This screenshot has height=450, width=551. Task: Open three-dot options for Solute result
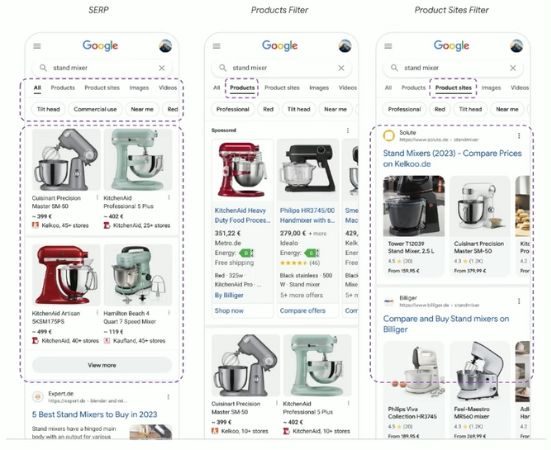(x=519, y=136)
